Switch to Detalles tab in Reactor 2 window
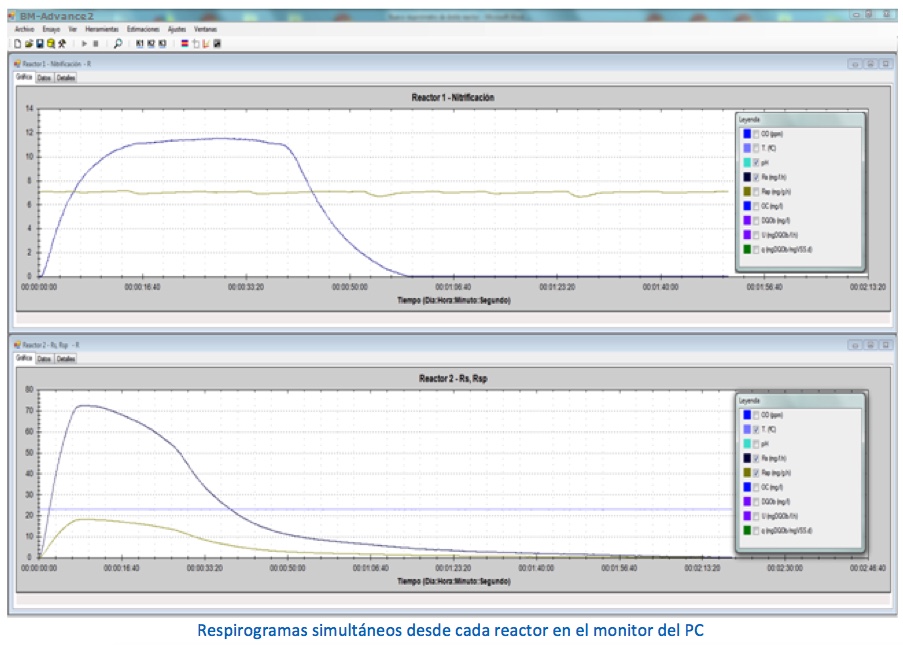Viewport: 903px width, 645px height. click(66, 359)
